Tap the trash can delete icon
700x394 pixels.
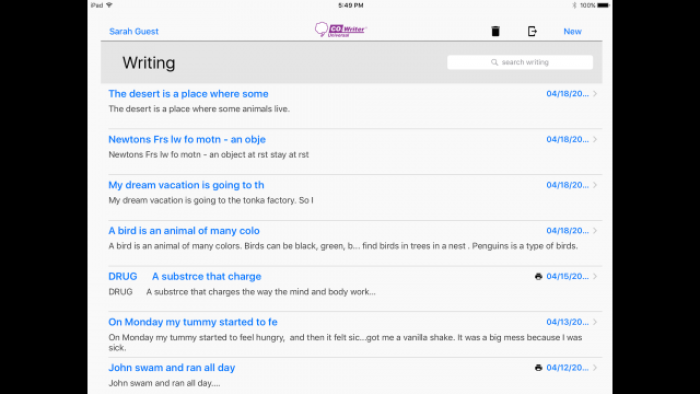(495, 31)
